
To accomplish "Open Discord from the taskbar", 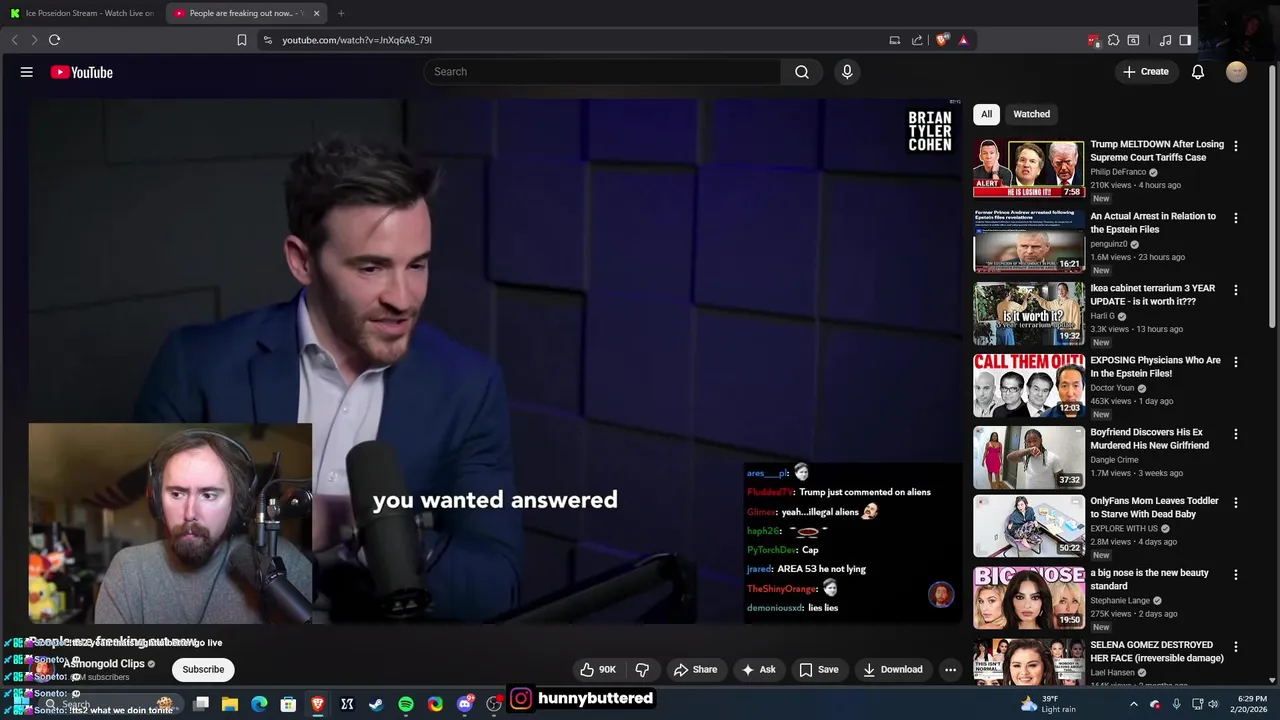I will click(x=464, y=704).
